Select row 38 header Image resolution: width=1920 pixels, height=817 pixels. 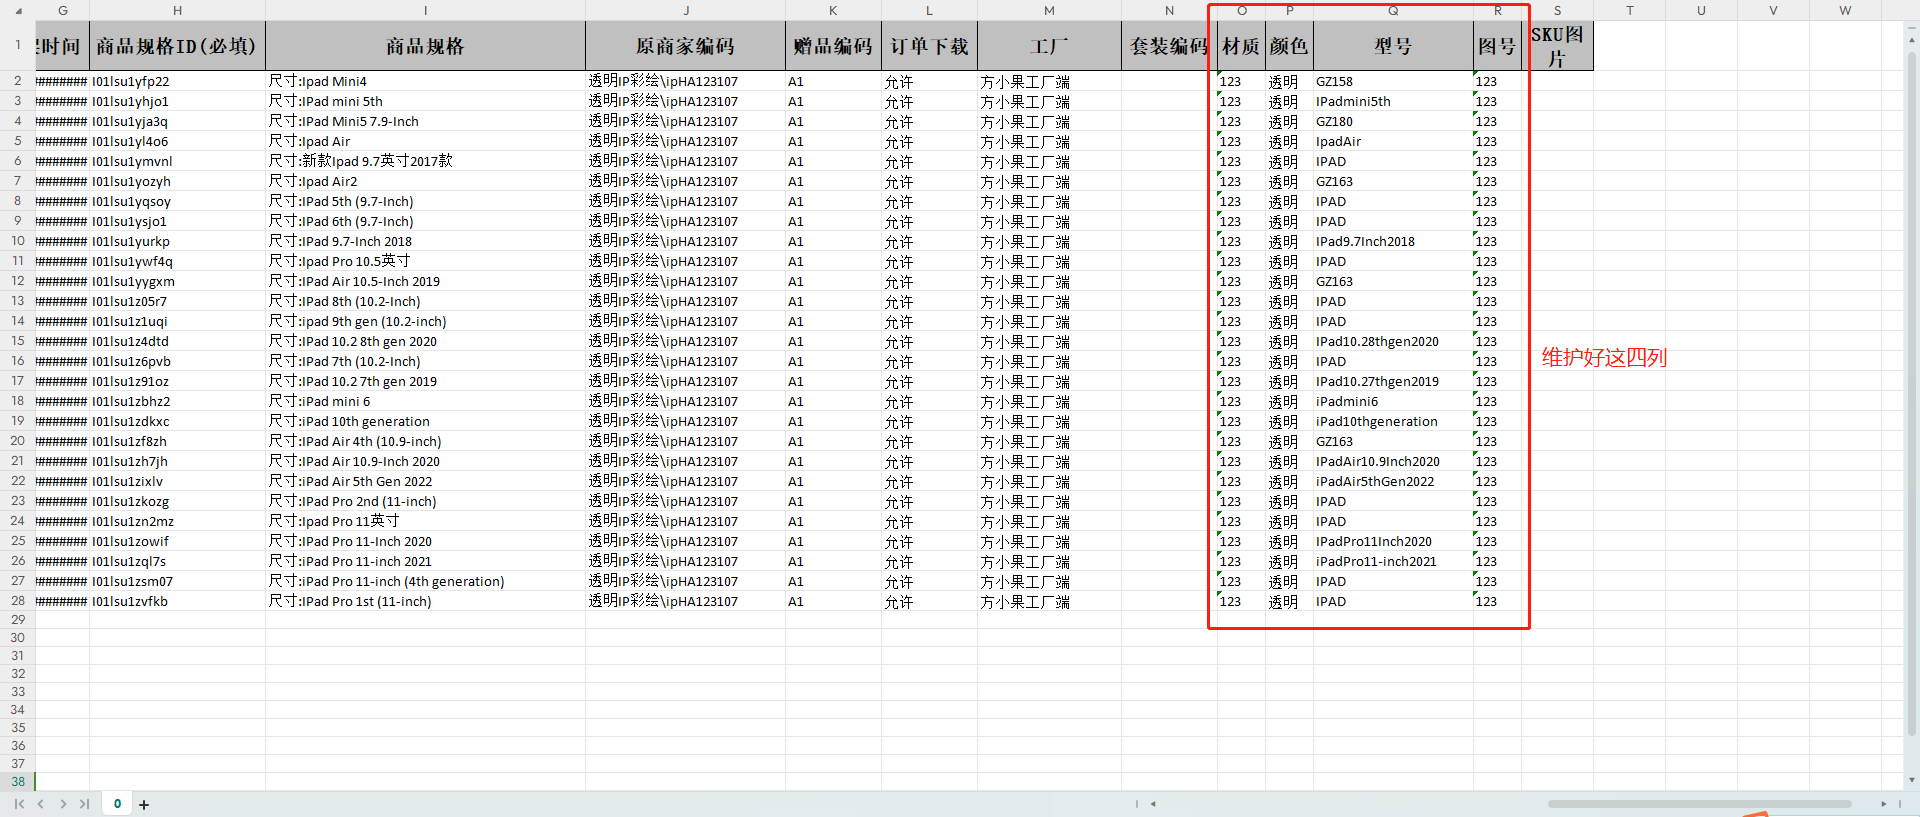point(17,781)
